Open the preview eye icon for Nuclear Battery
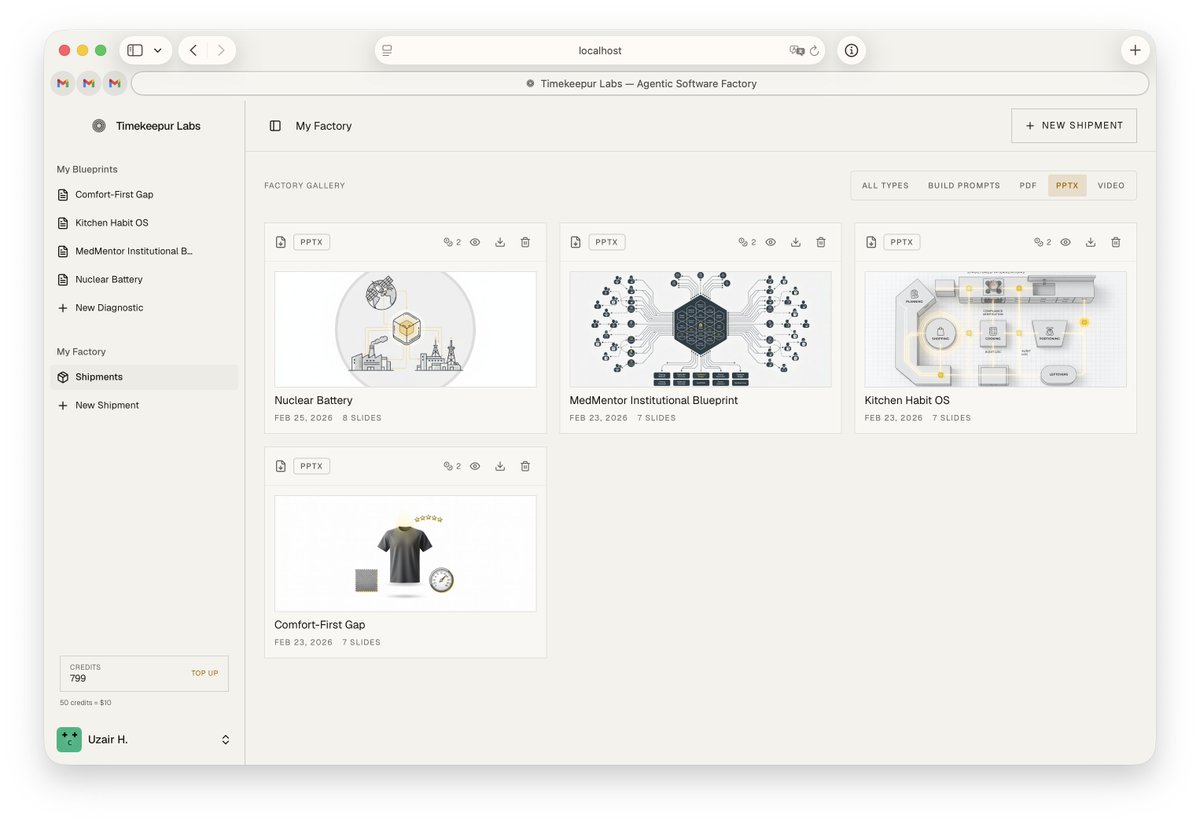Viewport: 1200px width, 823px height. 475,241
